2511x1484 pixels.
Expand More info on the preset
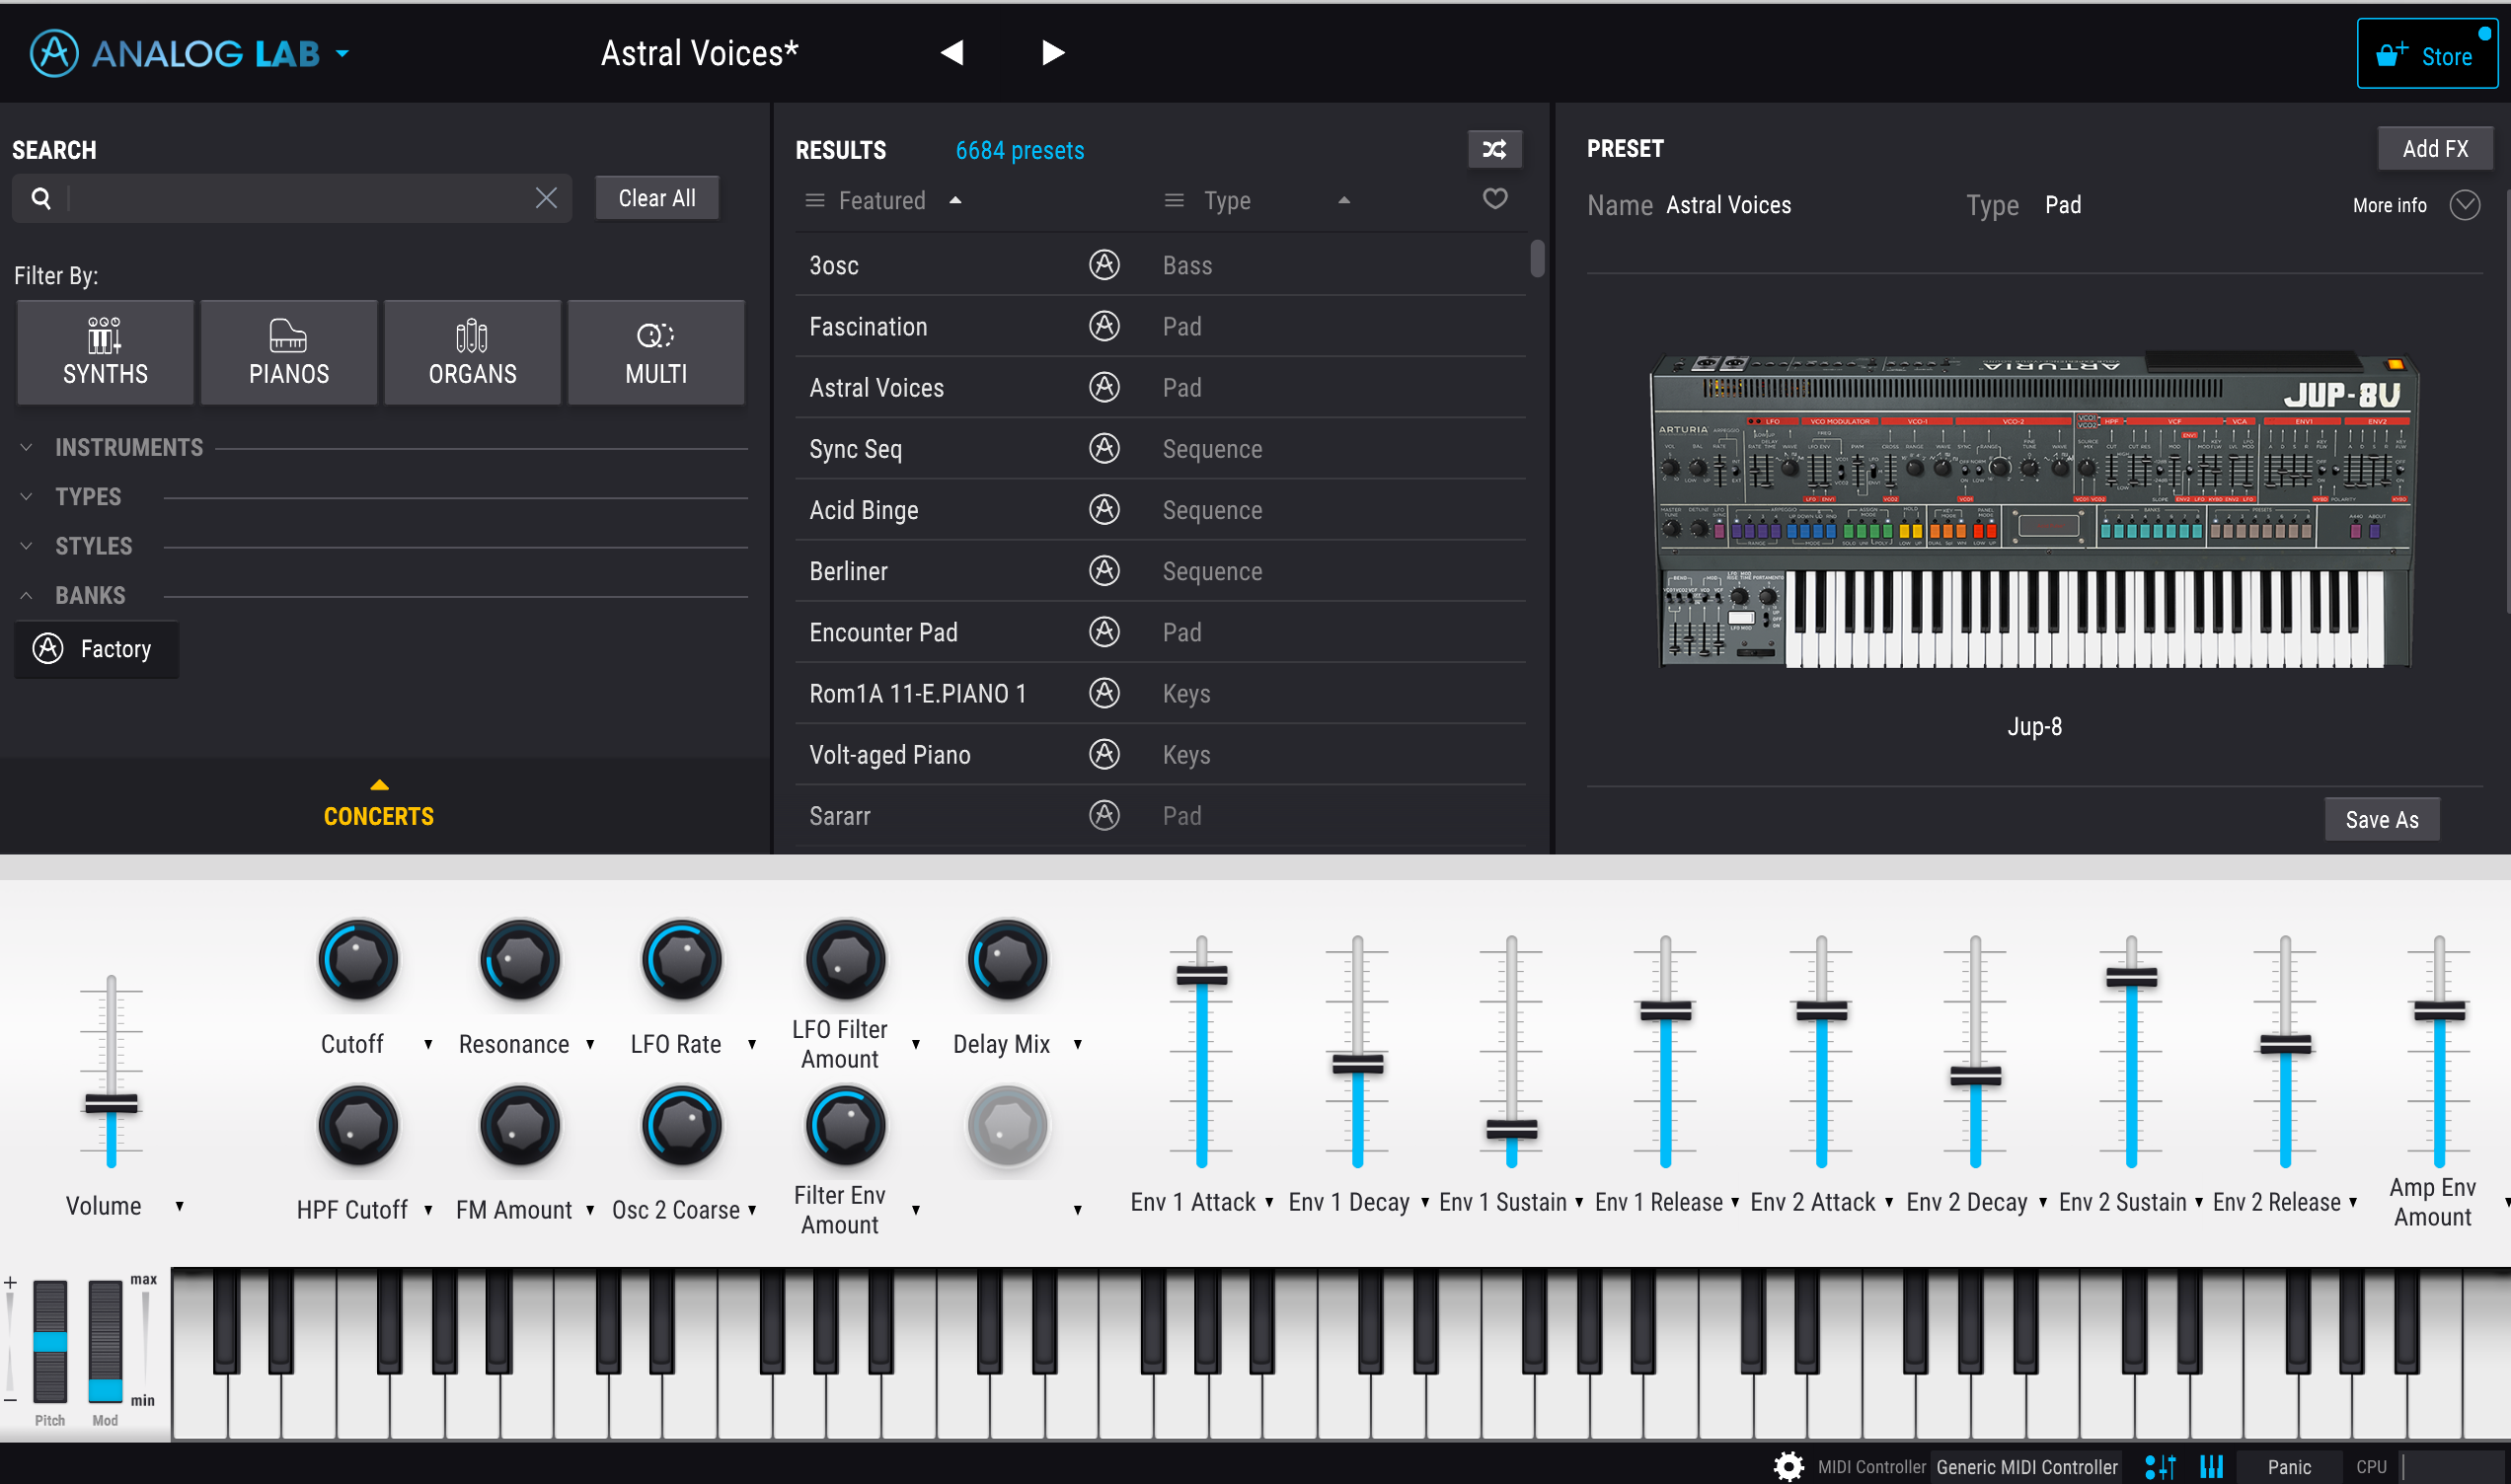[x=2464, y=205]
